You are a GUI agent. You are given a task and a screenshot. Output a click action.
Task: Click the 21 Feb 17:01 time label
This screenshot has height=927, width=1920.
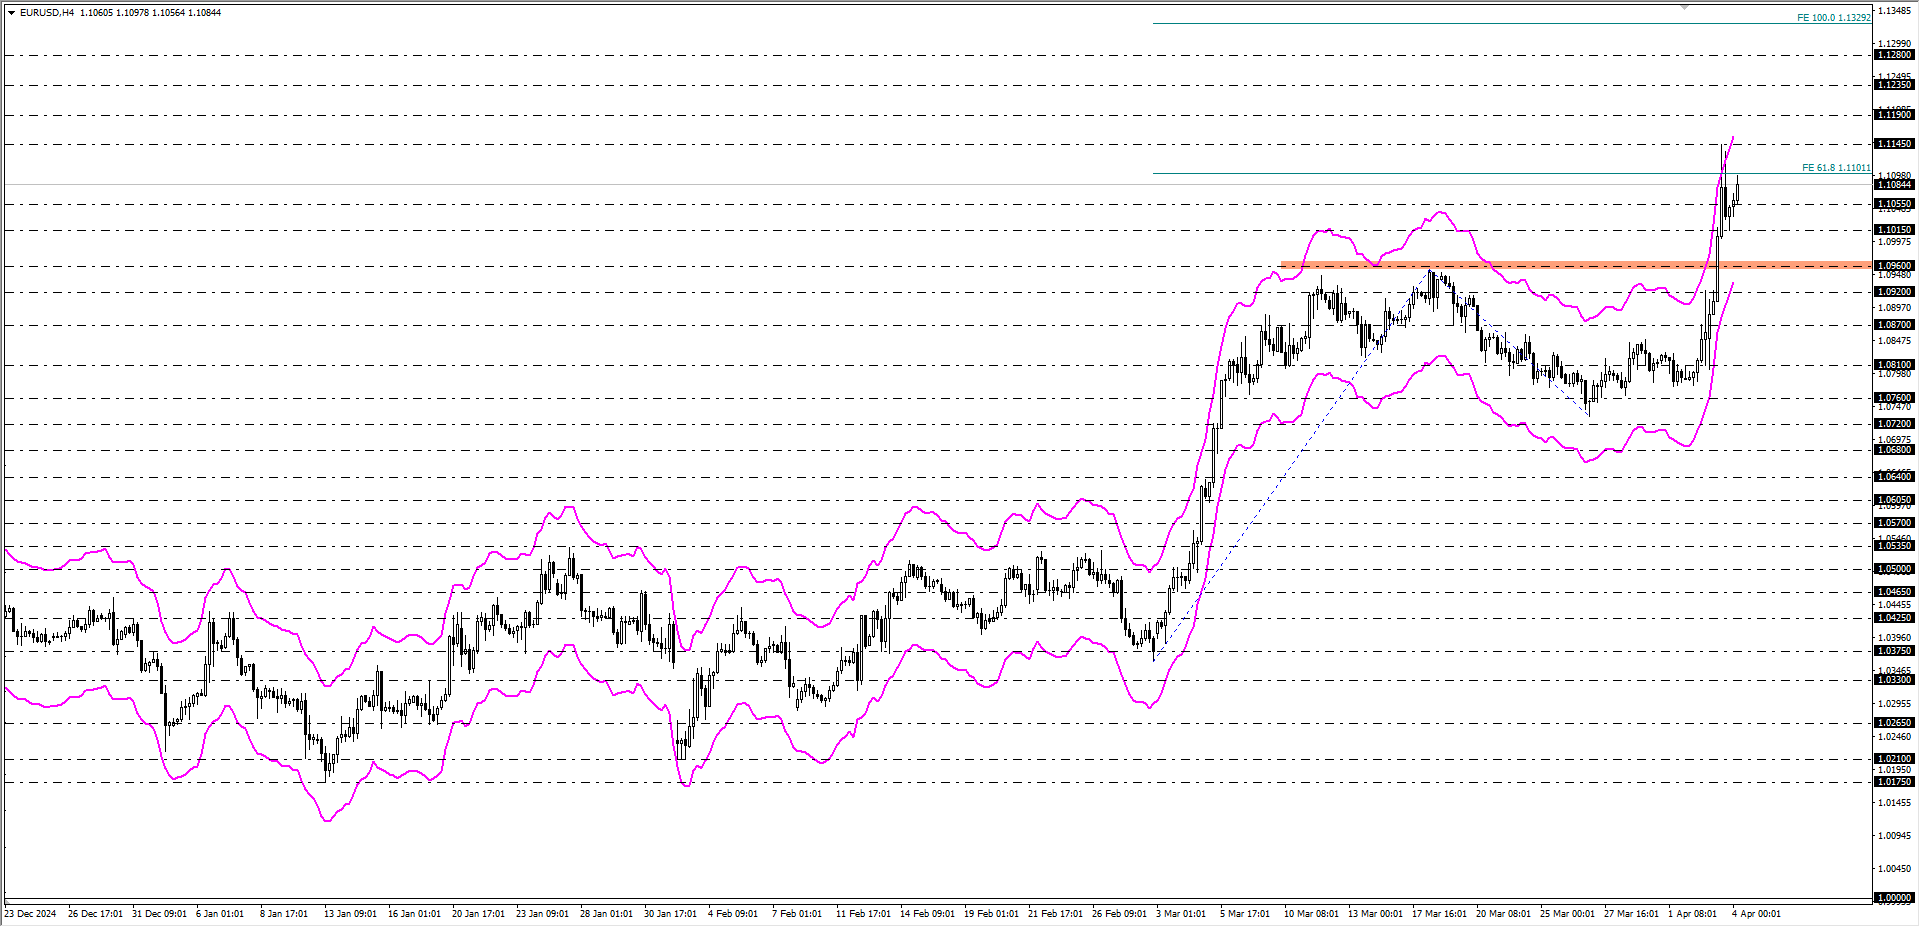(x=1056, y=914)
